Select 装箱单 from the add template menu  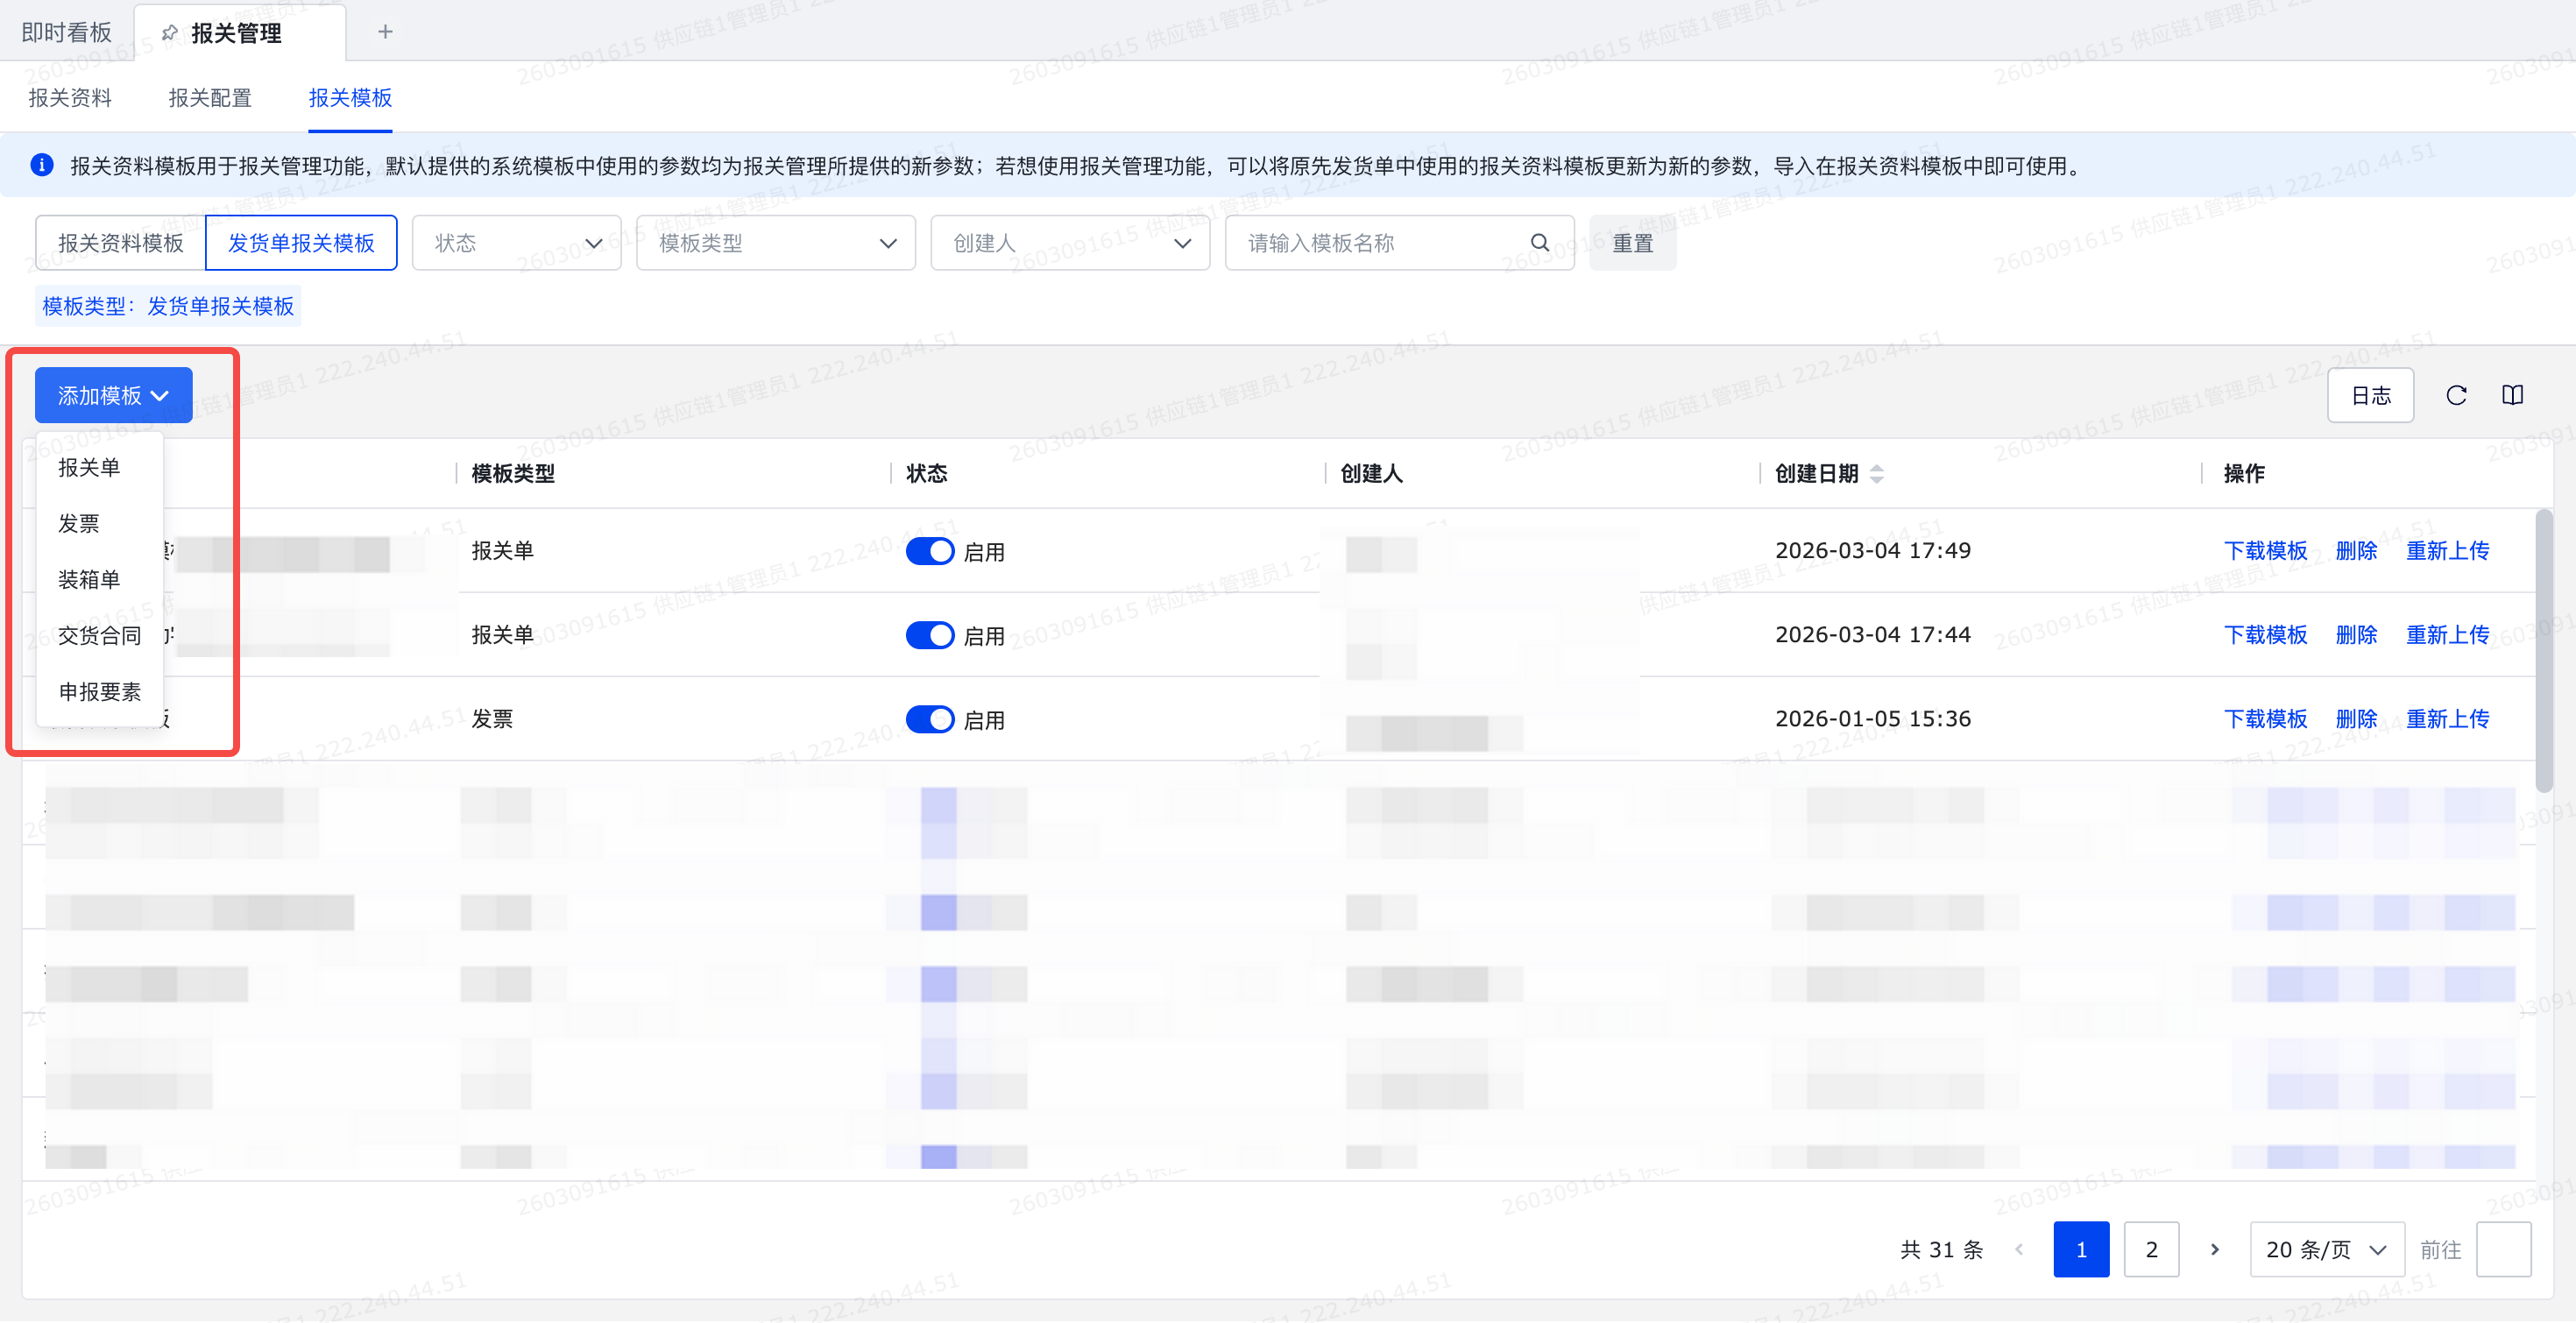[89, 579]
